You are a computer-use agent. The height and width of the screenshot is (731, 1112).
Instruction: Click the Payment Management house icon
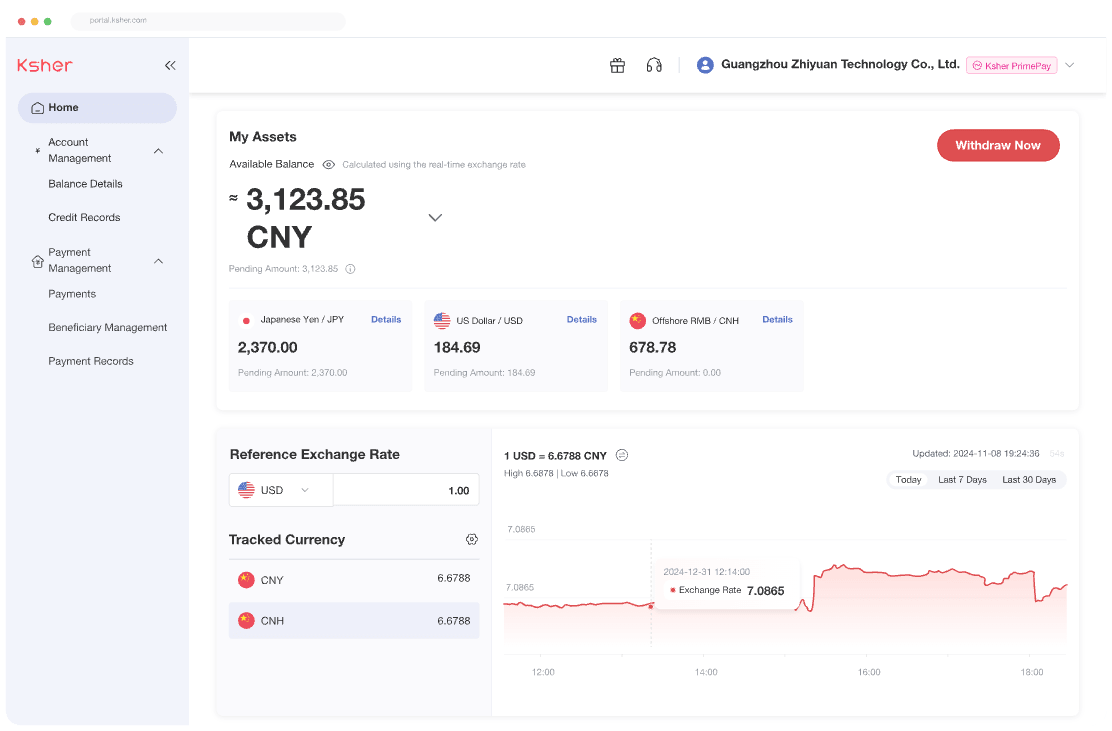click(x=38, y=261)
